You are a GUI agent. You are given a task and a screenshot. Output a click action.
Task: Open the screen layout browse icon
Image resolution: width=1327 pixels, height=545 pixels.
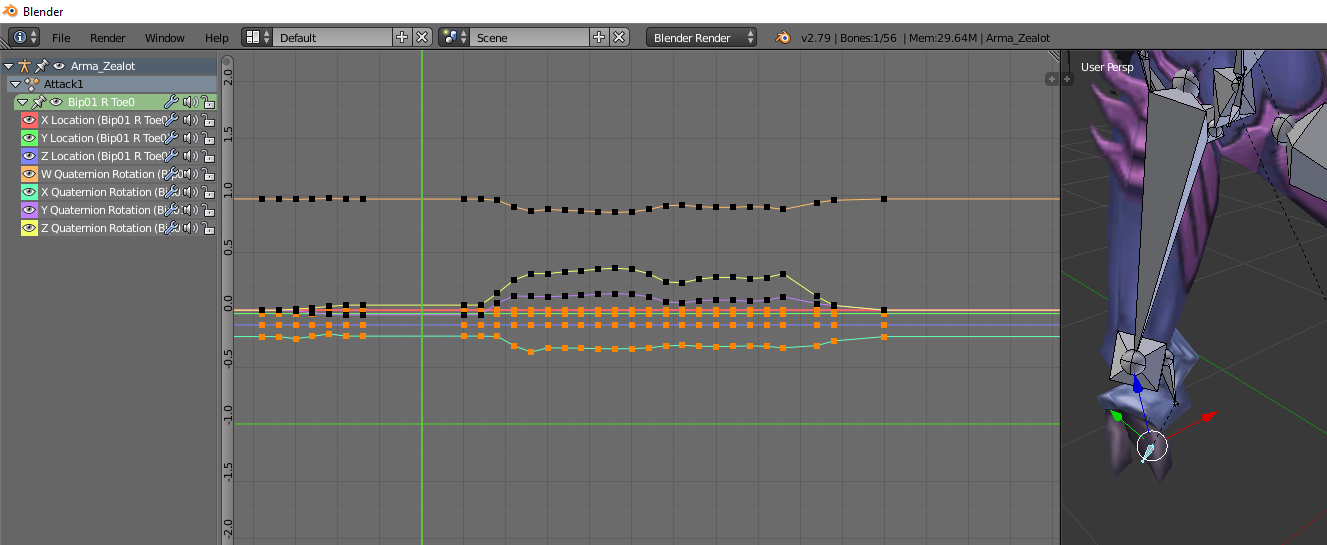257,37
